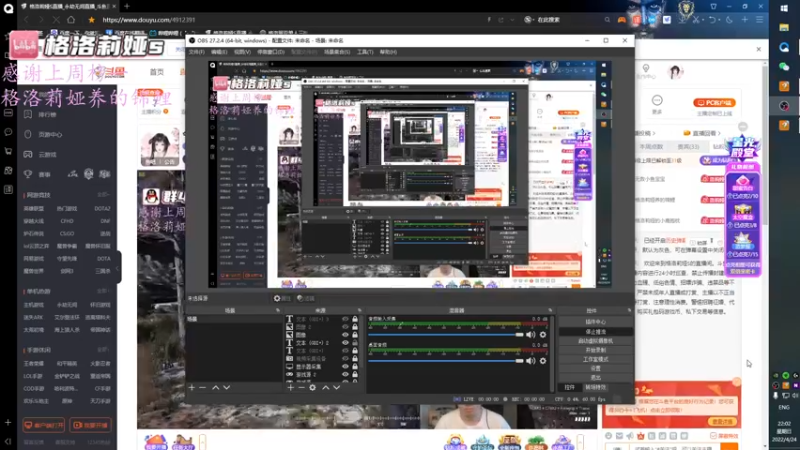
Task: Toggle visibility of 文本 (GDI+) 3 source
Action: (345, 319)
